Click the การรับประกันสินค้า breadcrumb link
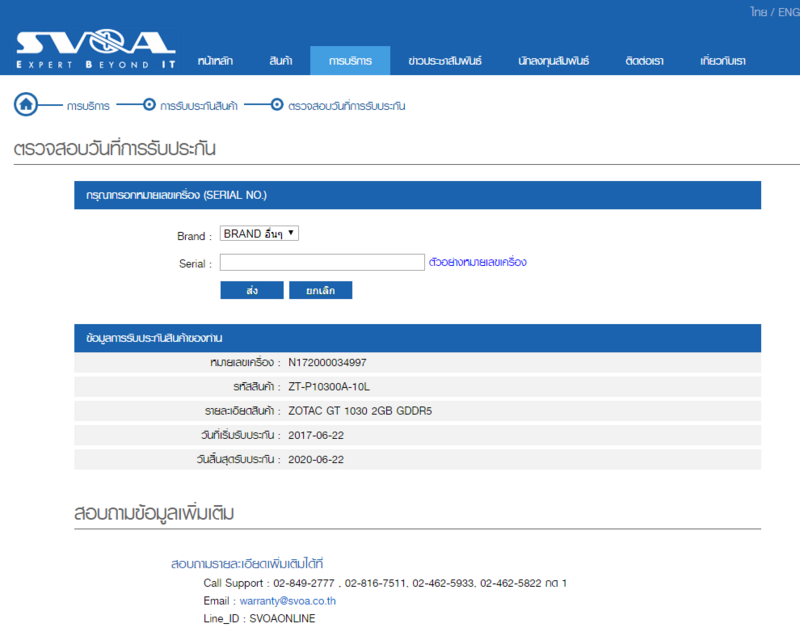 click(199, 106)
